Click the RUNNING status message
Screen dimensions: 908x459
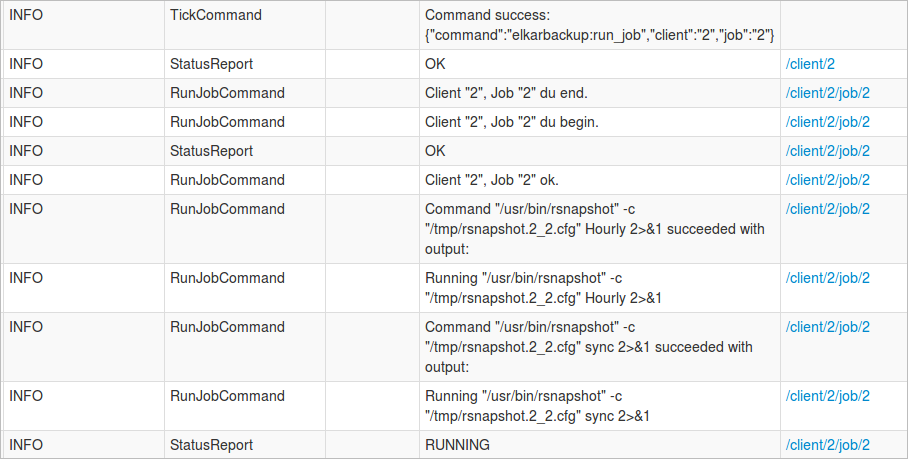coord(457,445)
